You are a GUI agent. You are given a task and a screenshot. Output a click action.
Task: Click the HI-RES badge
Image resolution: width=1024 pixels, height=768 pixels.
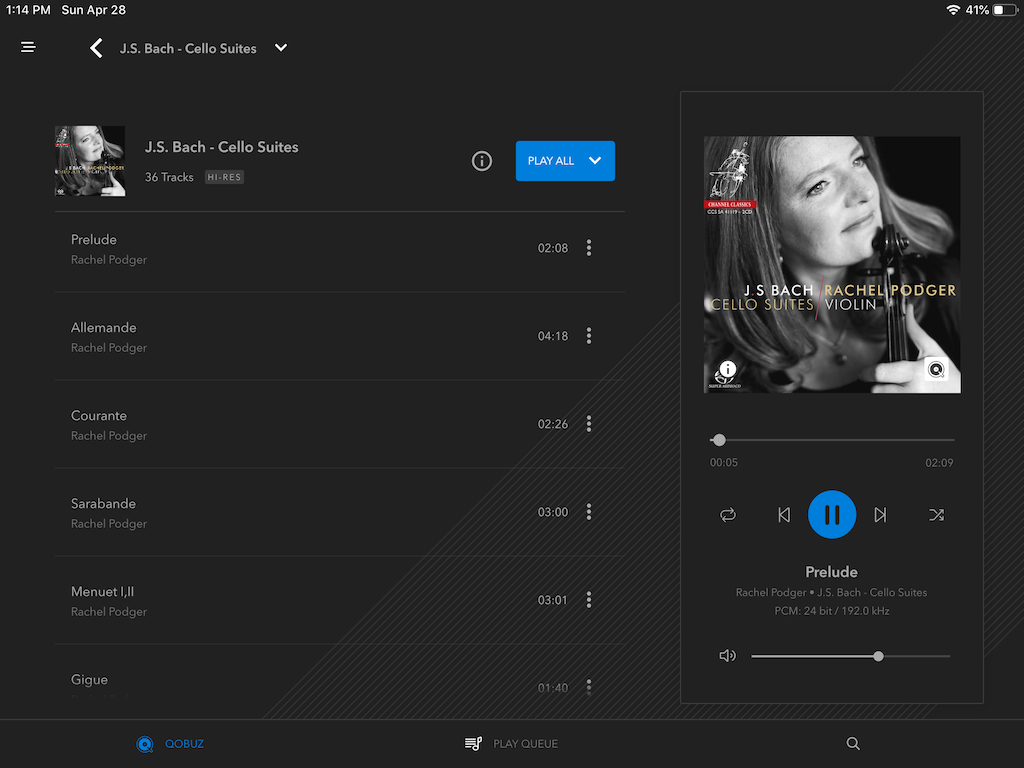tap(224, 177)
